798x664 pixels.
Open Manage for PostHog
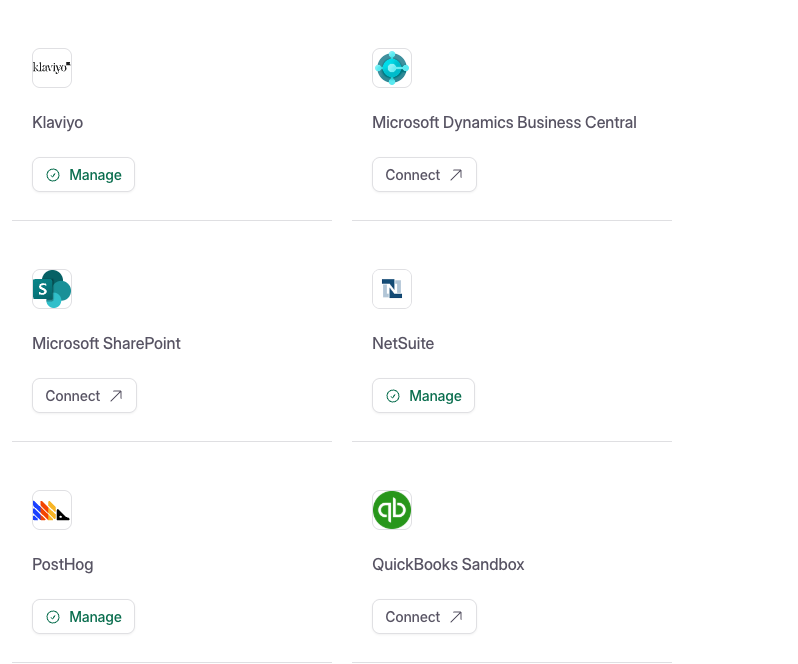[x=83, y=616]
